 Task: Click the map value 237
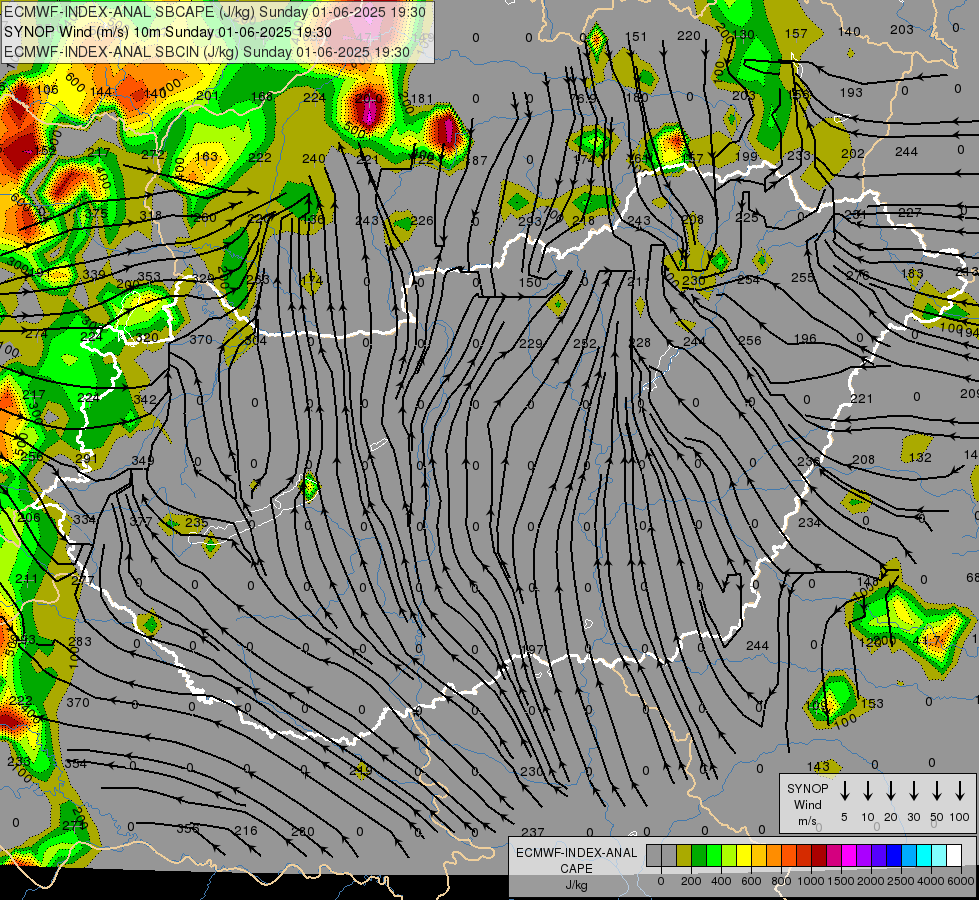point(533,832)
